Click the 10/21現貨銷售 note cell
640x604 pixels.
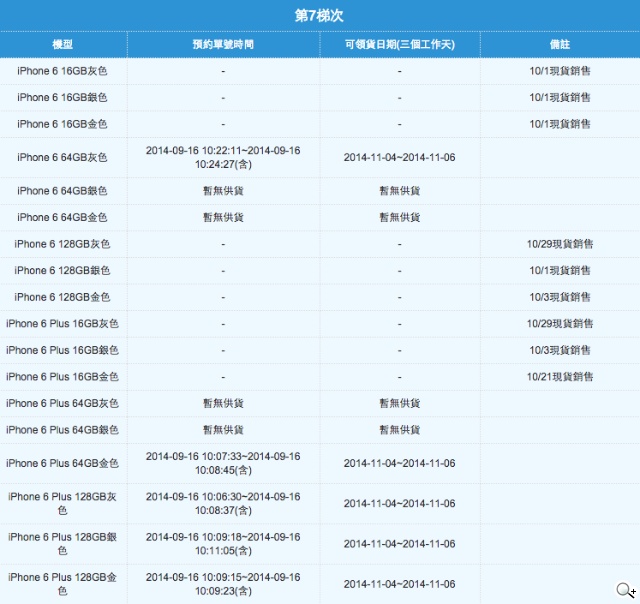click(x=560, y=377)
